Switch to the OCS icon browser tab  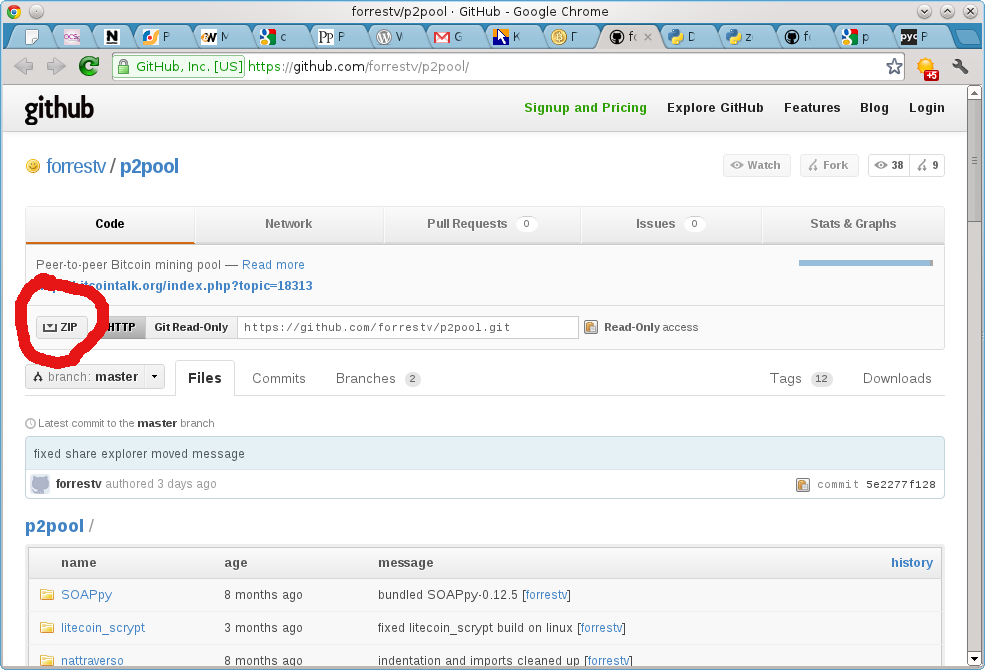[x=72, y=37]
